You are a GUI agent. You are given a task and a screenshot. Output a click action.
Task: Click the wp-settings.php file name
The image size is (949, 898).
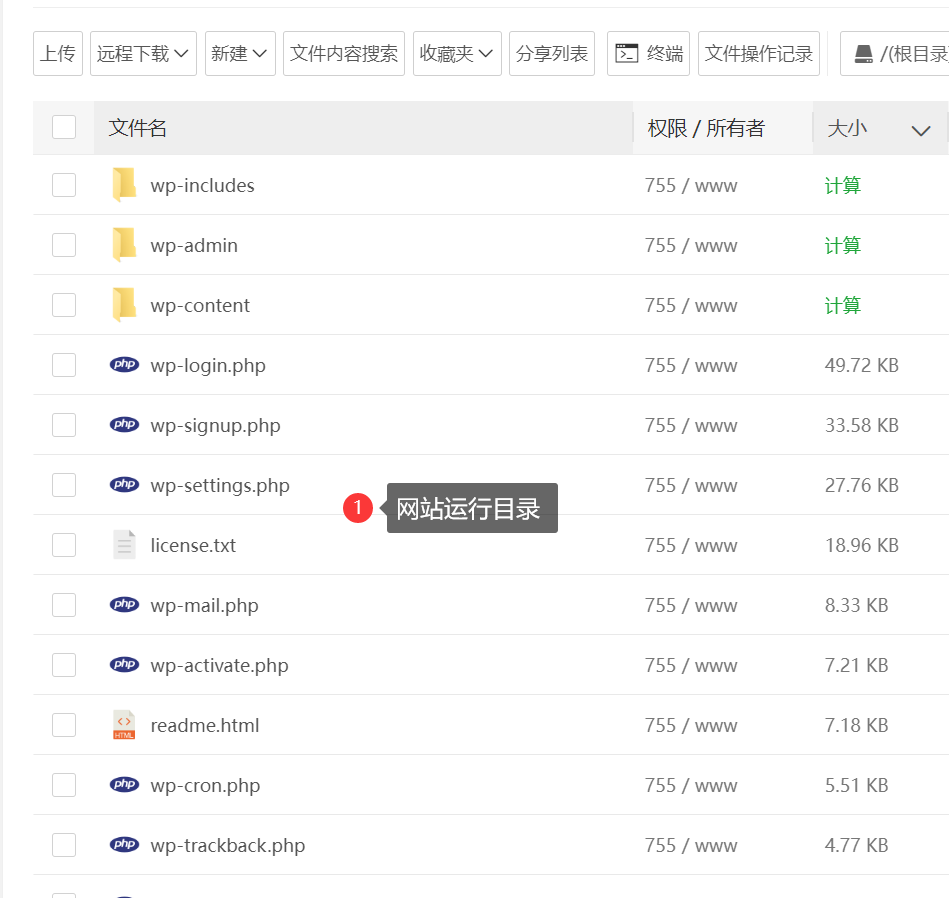(x=220, y=485)
